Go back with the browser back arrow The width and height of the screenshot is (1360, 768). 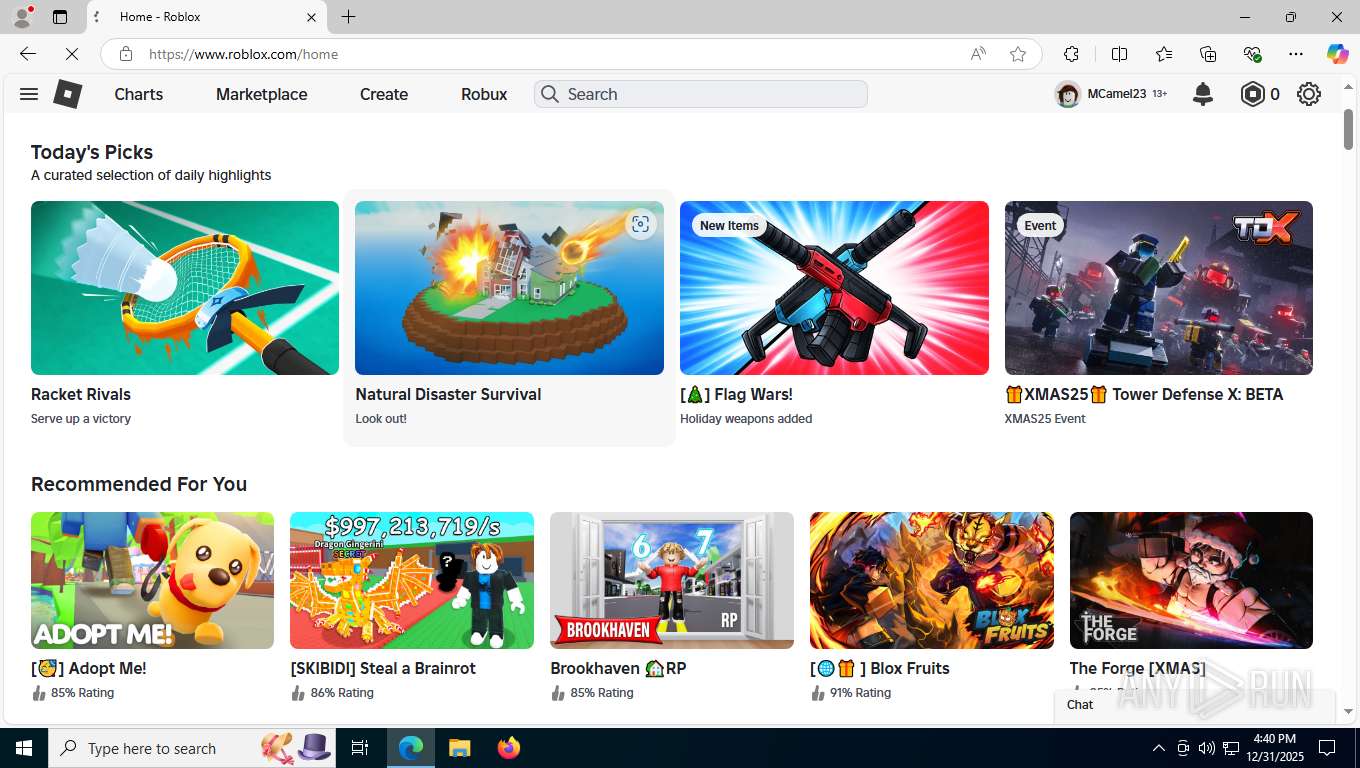coord(28,54)
